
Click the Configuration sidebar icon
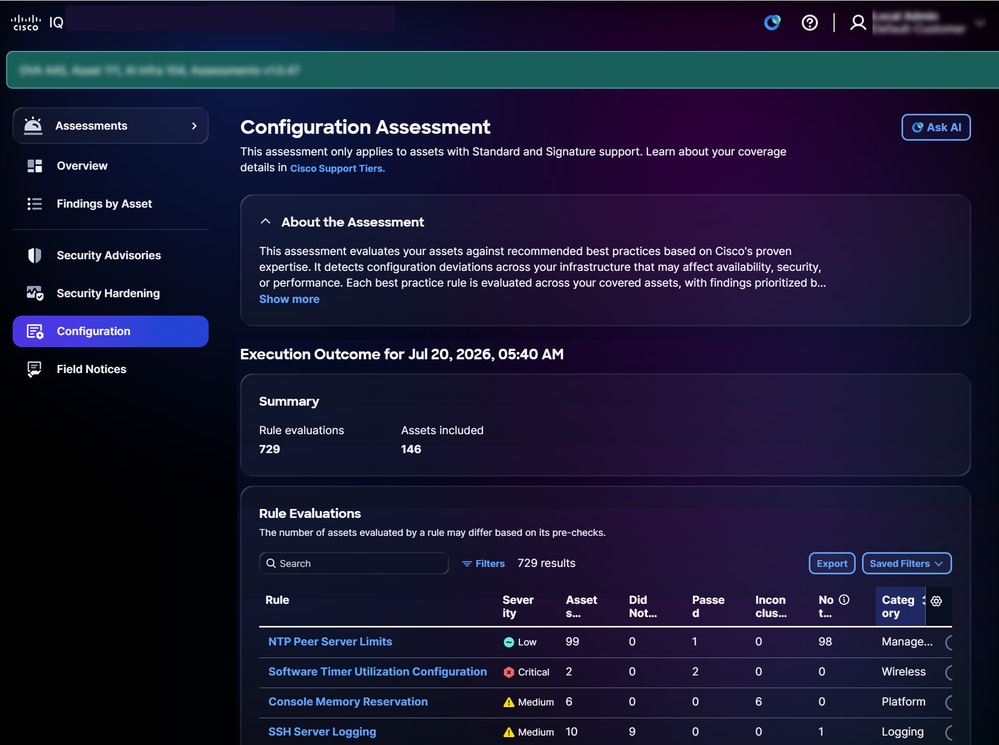coord(34,331)
